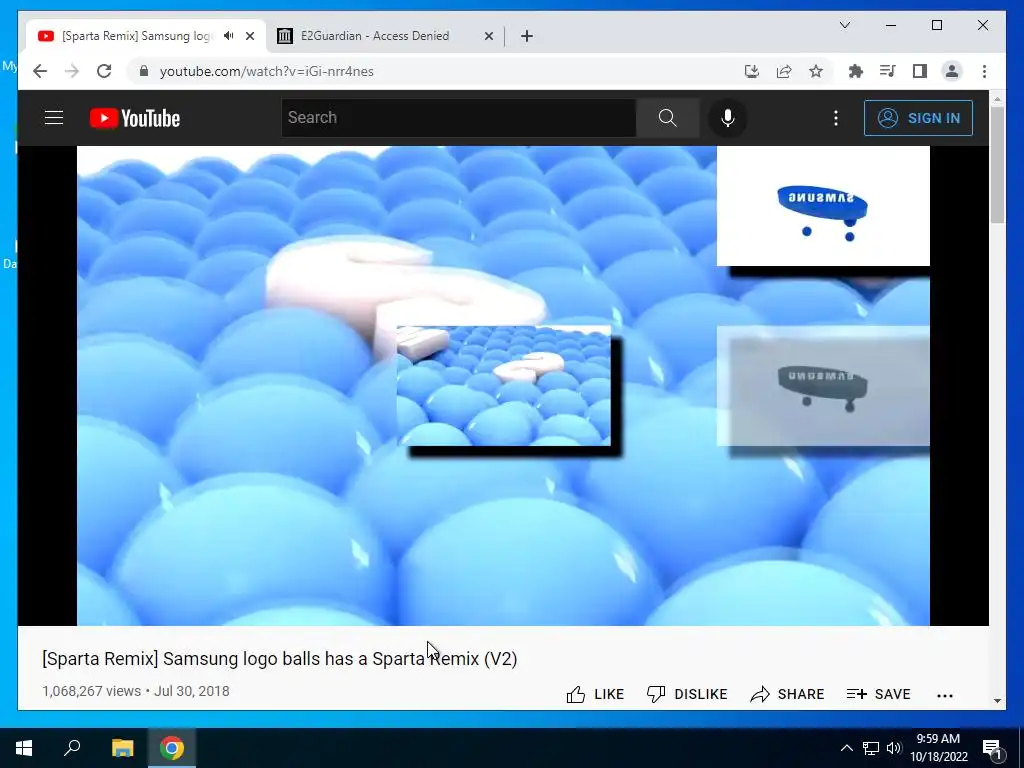The width and height of the screenshot is (1024, 768).
Task: Close the Sparta Remix YouTube tab
Action: 249,36
